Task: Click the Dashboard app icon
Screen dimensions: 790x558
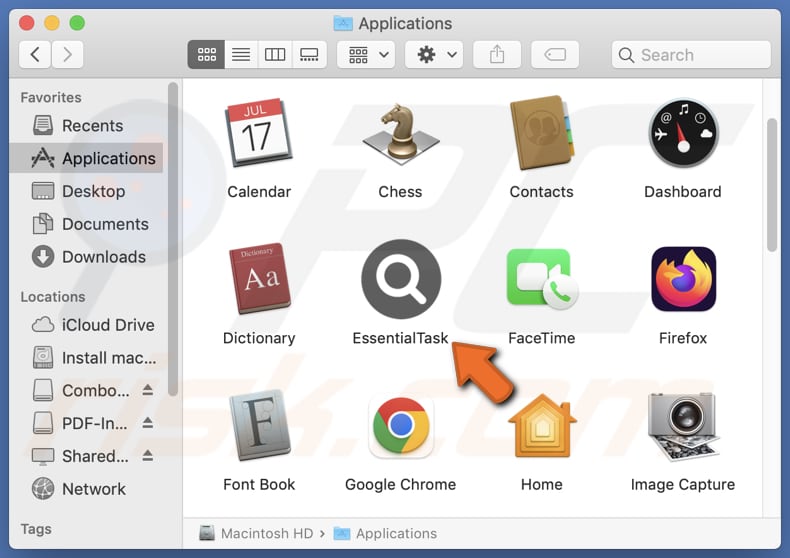Action: (683, 133)
